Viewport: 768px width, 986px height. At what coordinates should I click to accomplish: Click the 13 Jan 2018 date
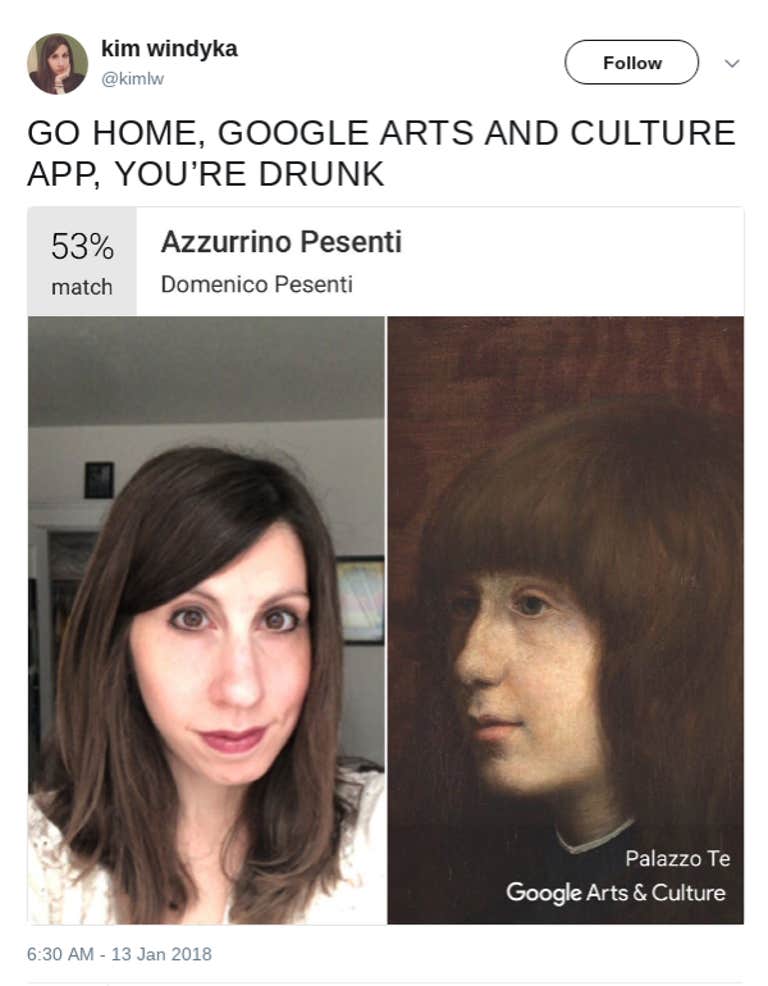coord(162,954)
